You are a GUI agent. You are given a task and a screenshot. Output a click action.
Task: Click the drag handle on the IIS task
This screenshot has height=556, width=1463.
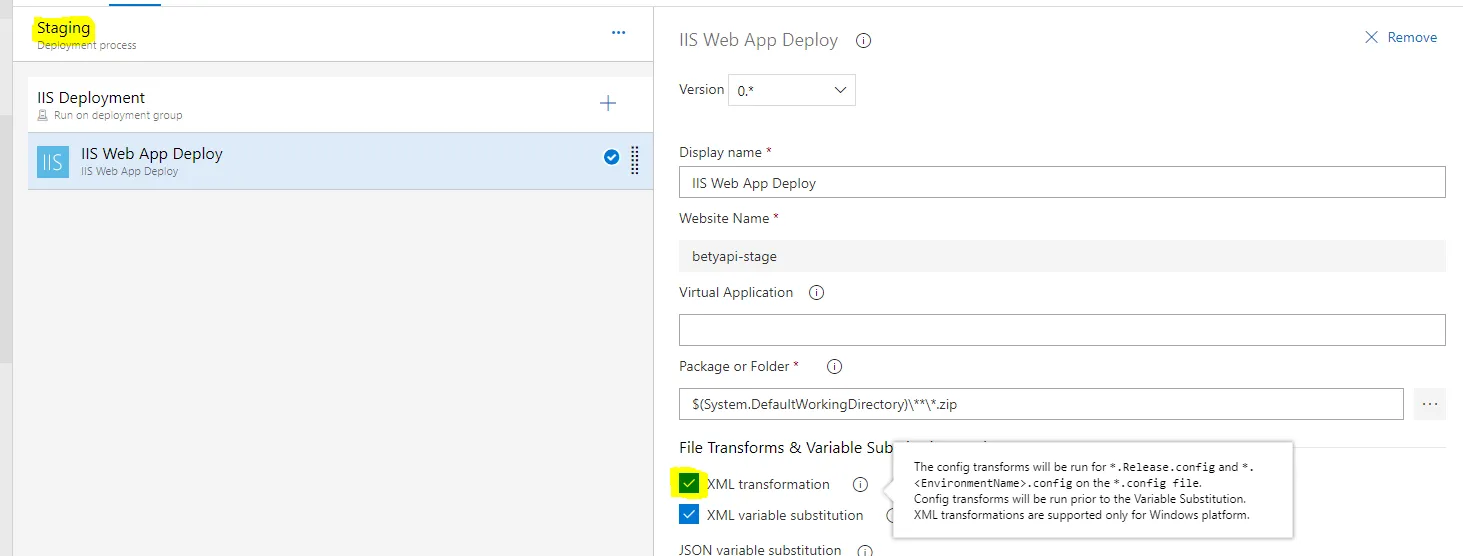click(x=635, y=160)
